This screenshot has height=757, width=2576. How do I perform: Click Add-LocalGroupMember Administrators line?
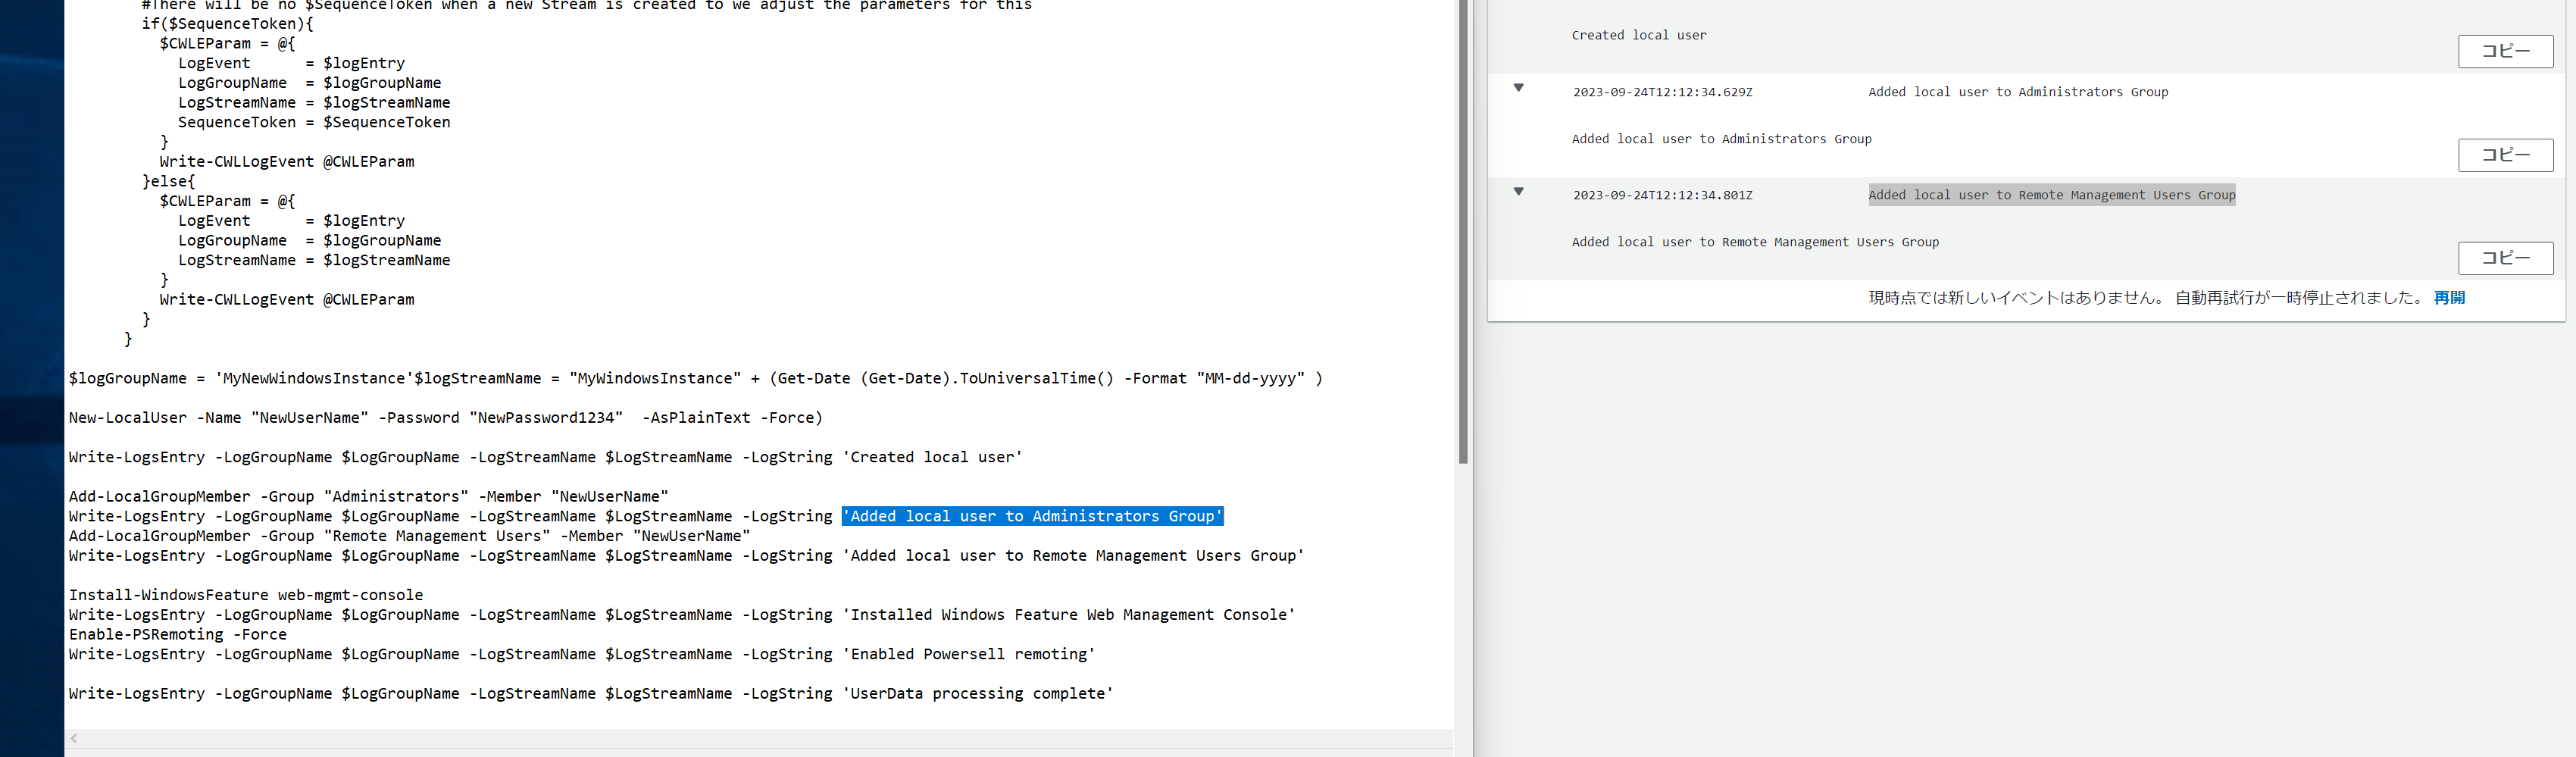pyautogui.click(x=368, y=496)
